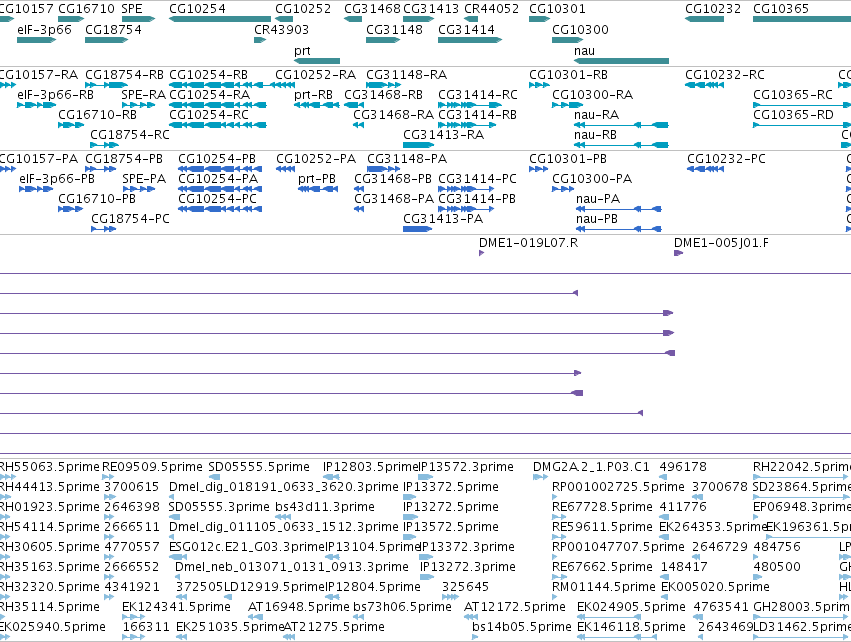Click protein CG10254-PC glyph
The width and height of the screenshot is (851, 642).
click(x=220, y=209)
